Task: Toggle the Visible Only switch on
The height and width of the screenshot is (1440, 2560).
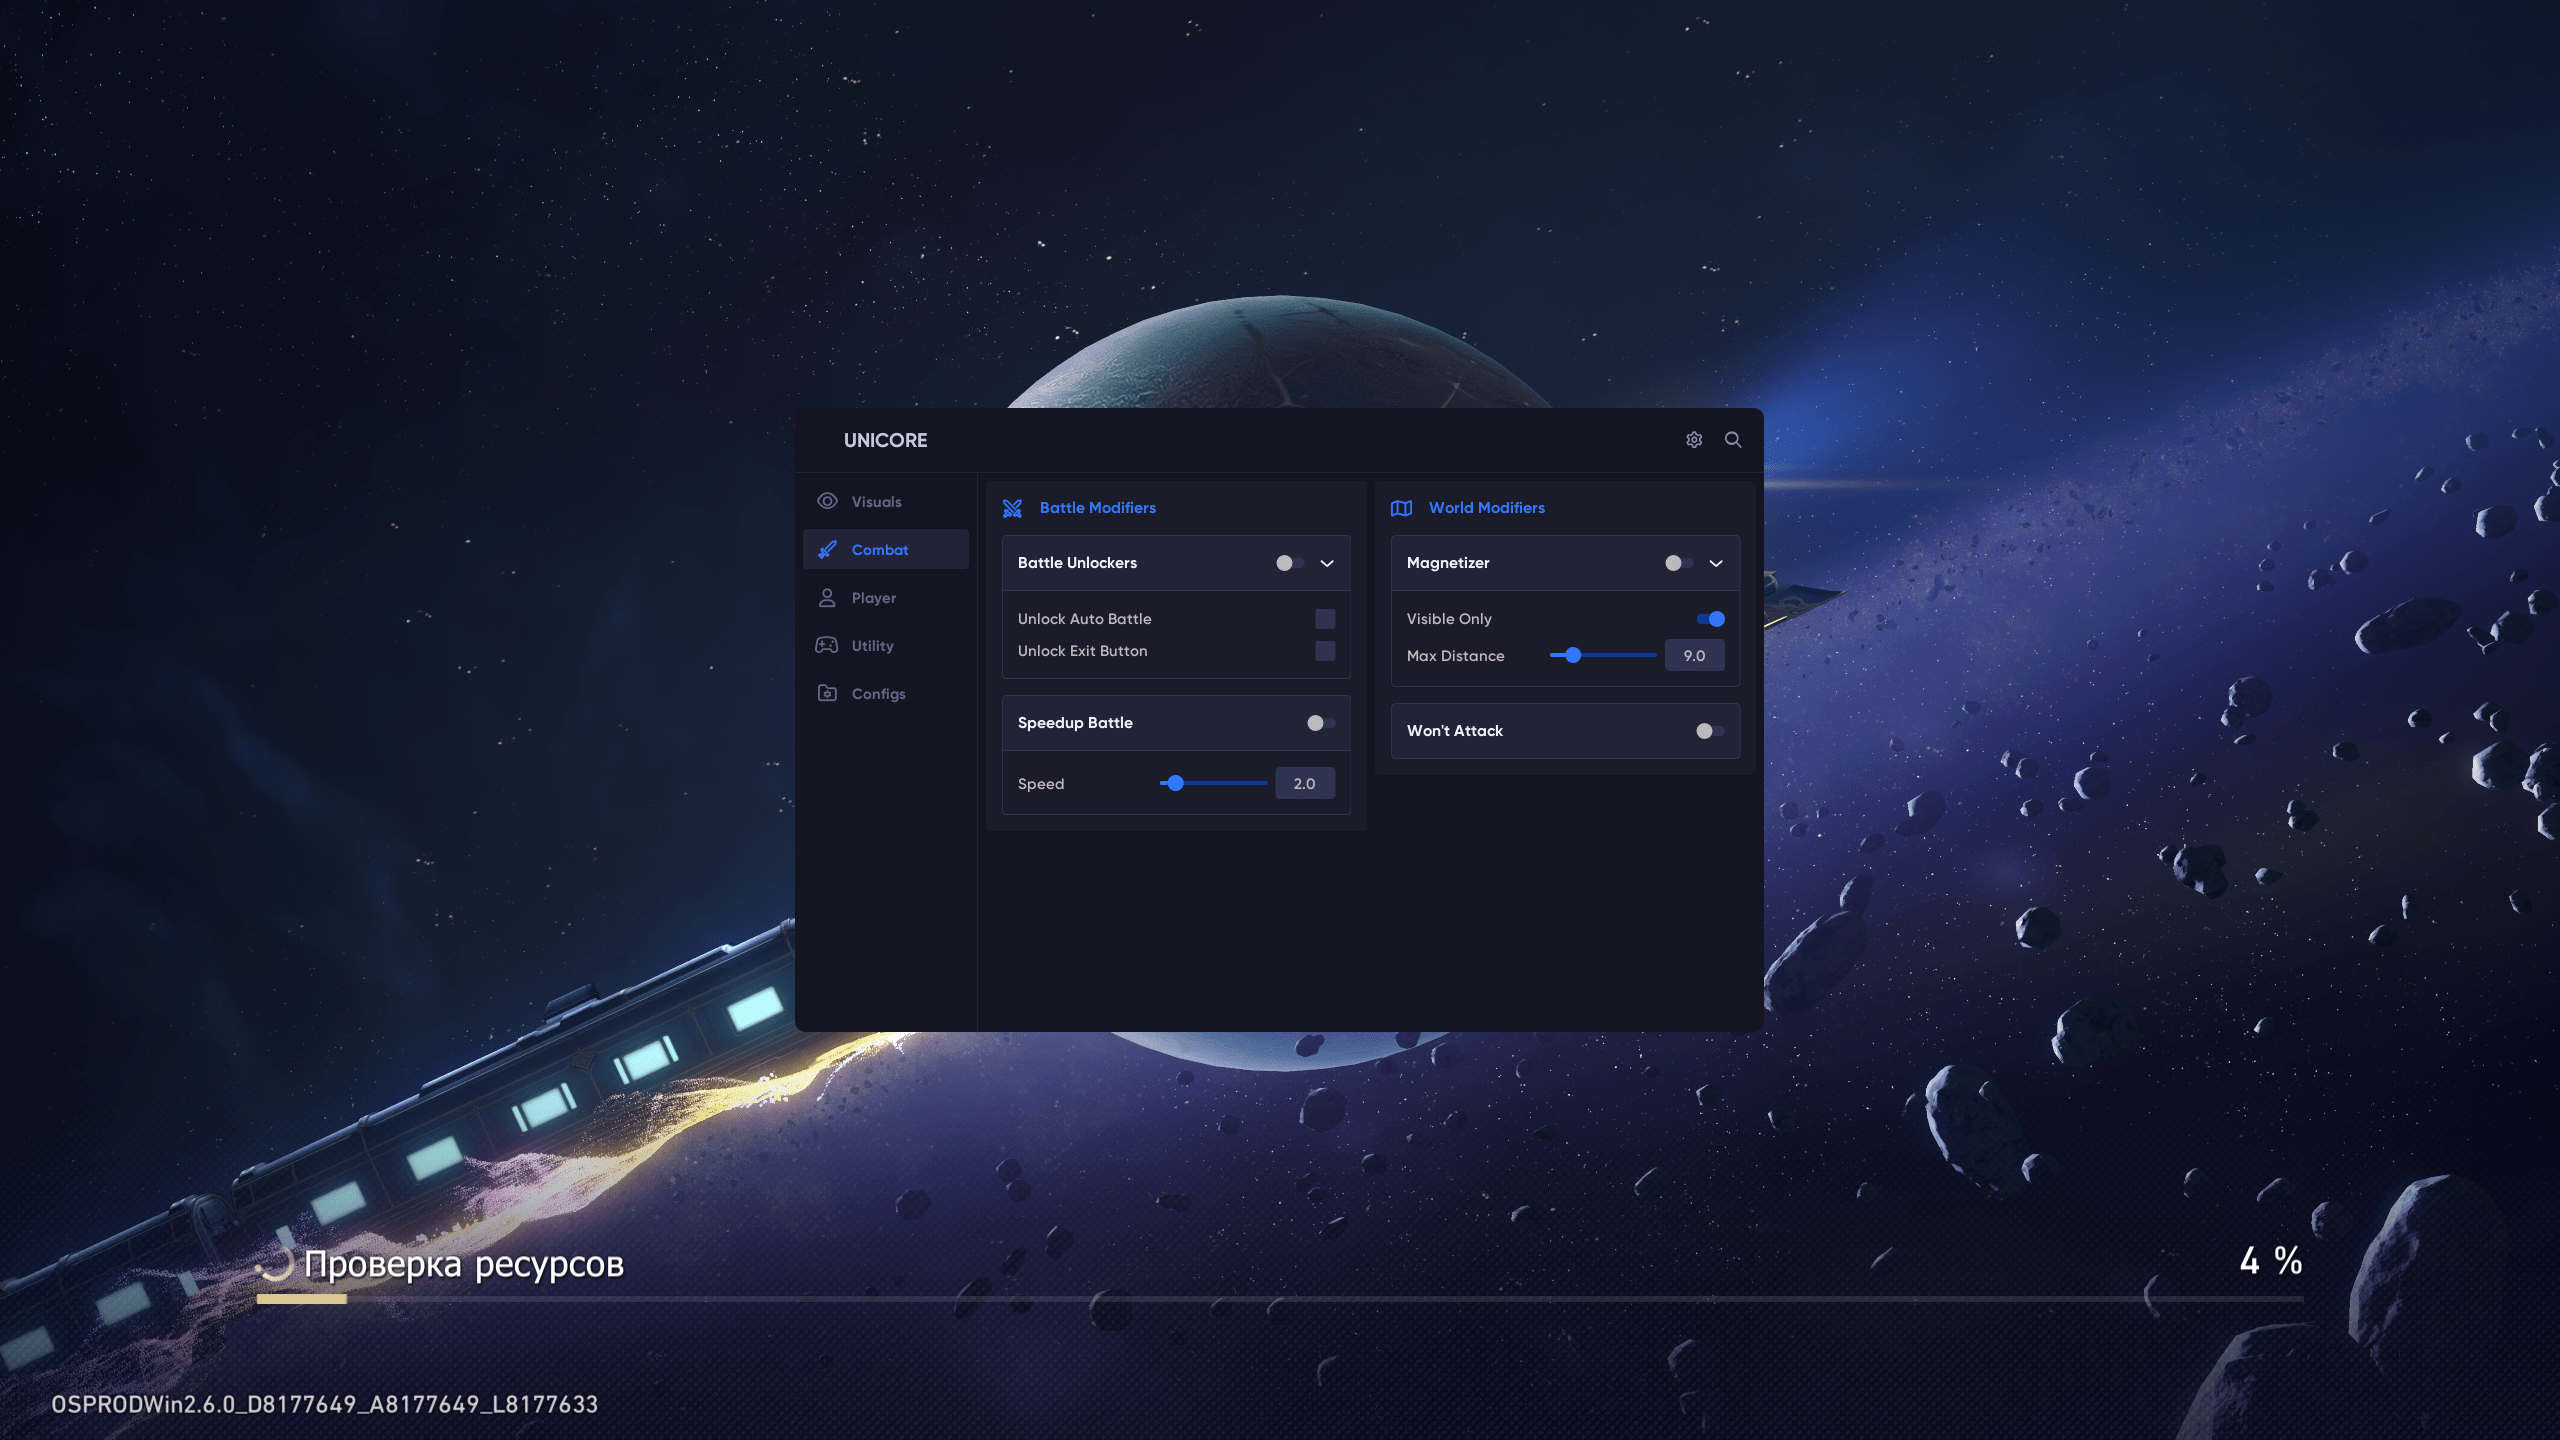Action: pos(1713,617)
